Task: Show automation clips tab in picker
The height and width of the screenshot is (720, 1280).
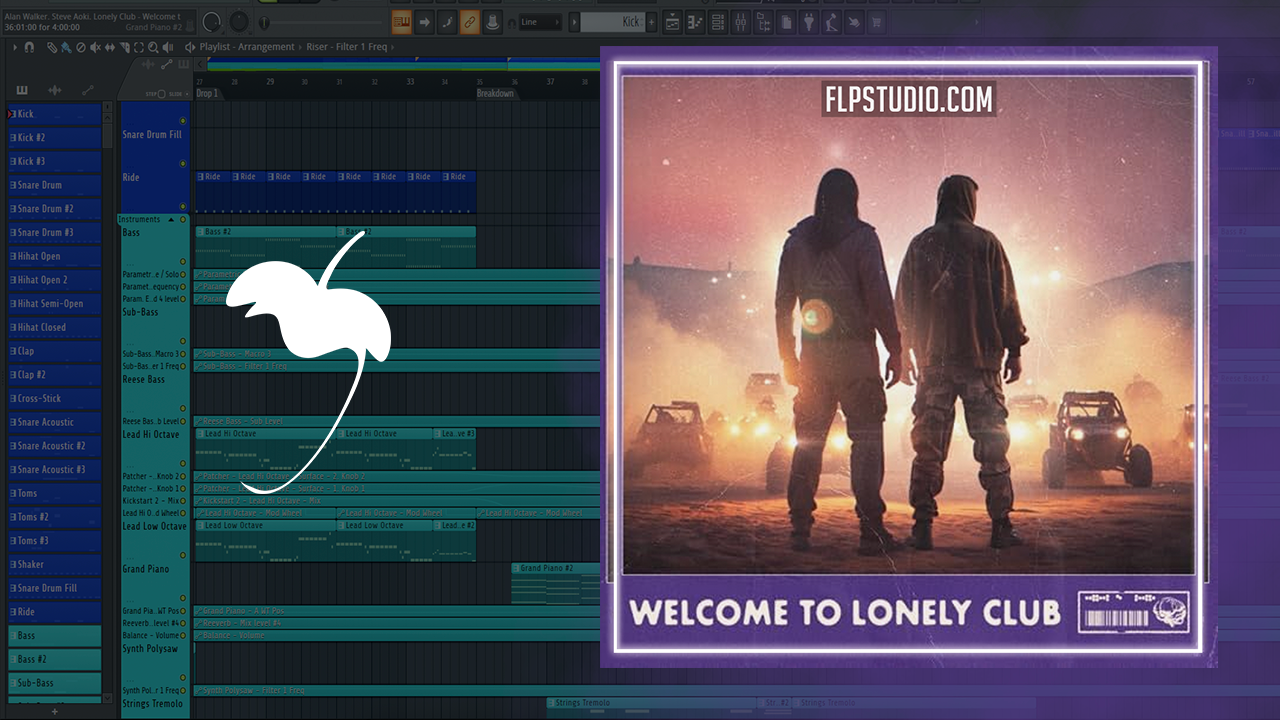Action: [88, 91]
